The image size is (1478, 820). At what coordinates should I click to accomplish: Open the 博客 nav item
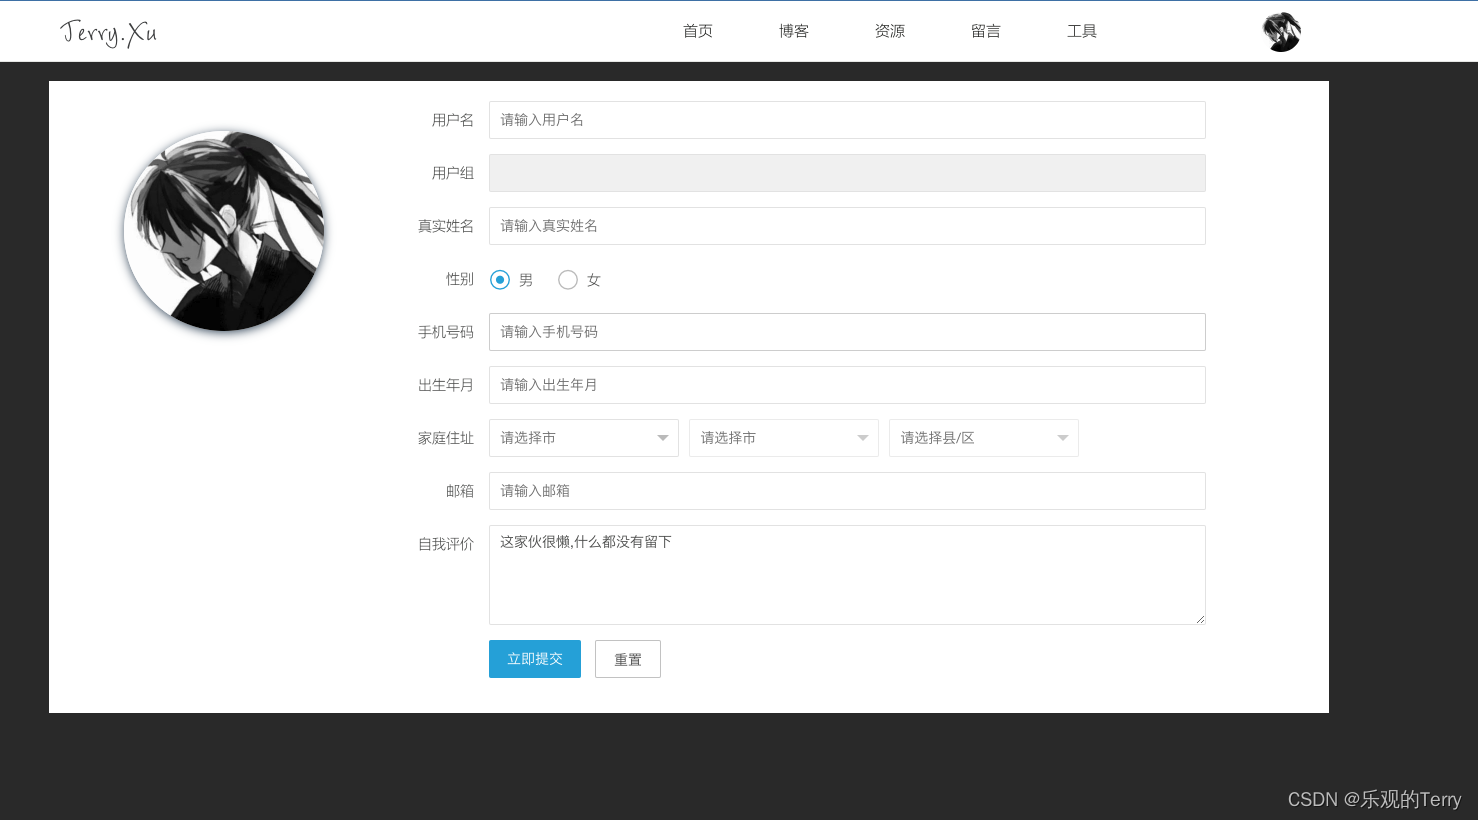pyautogui.click(x=794, y=31)
